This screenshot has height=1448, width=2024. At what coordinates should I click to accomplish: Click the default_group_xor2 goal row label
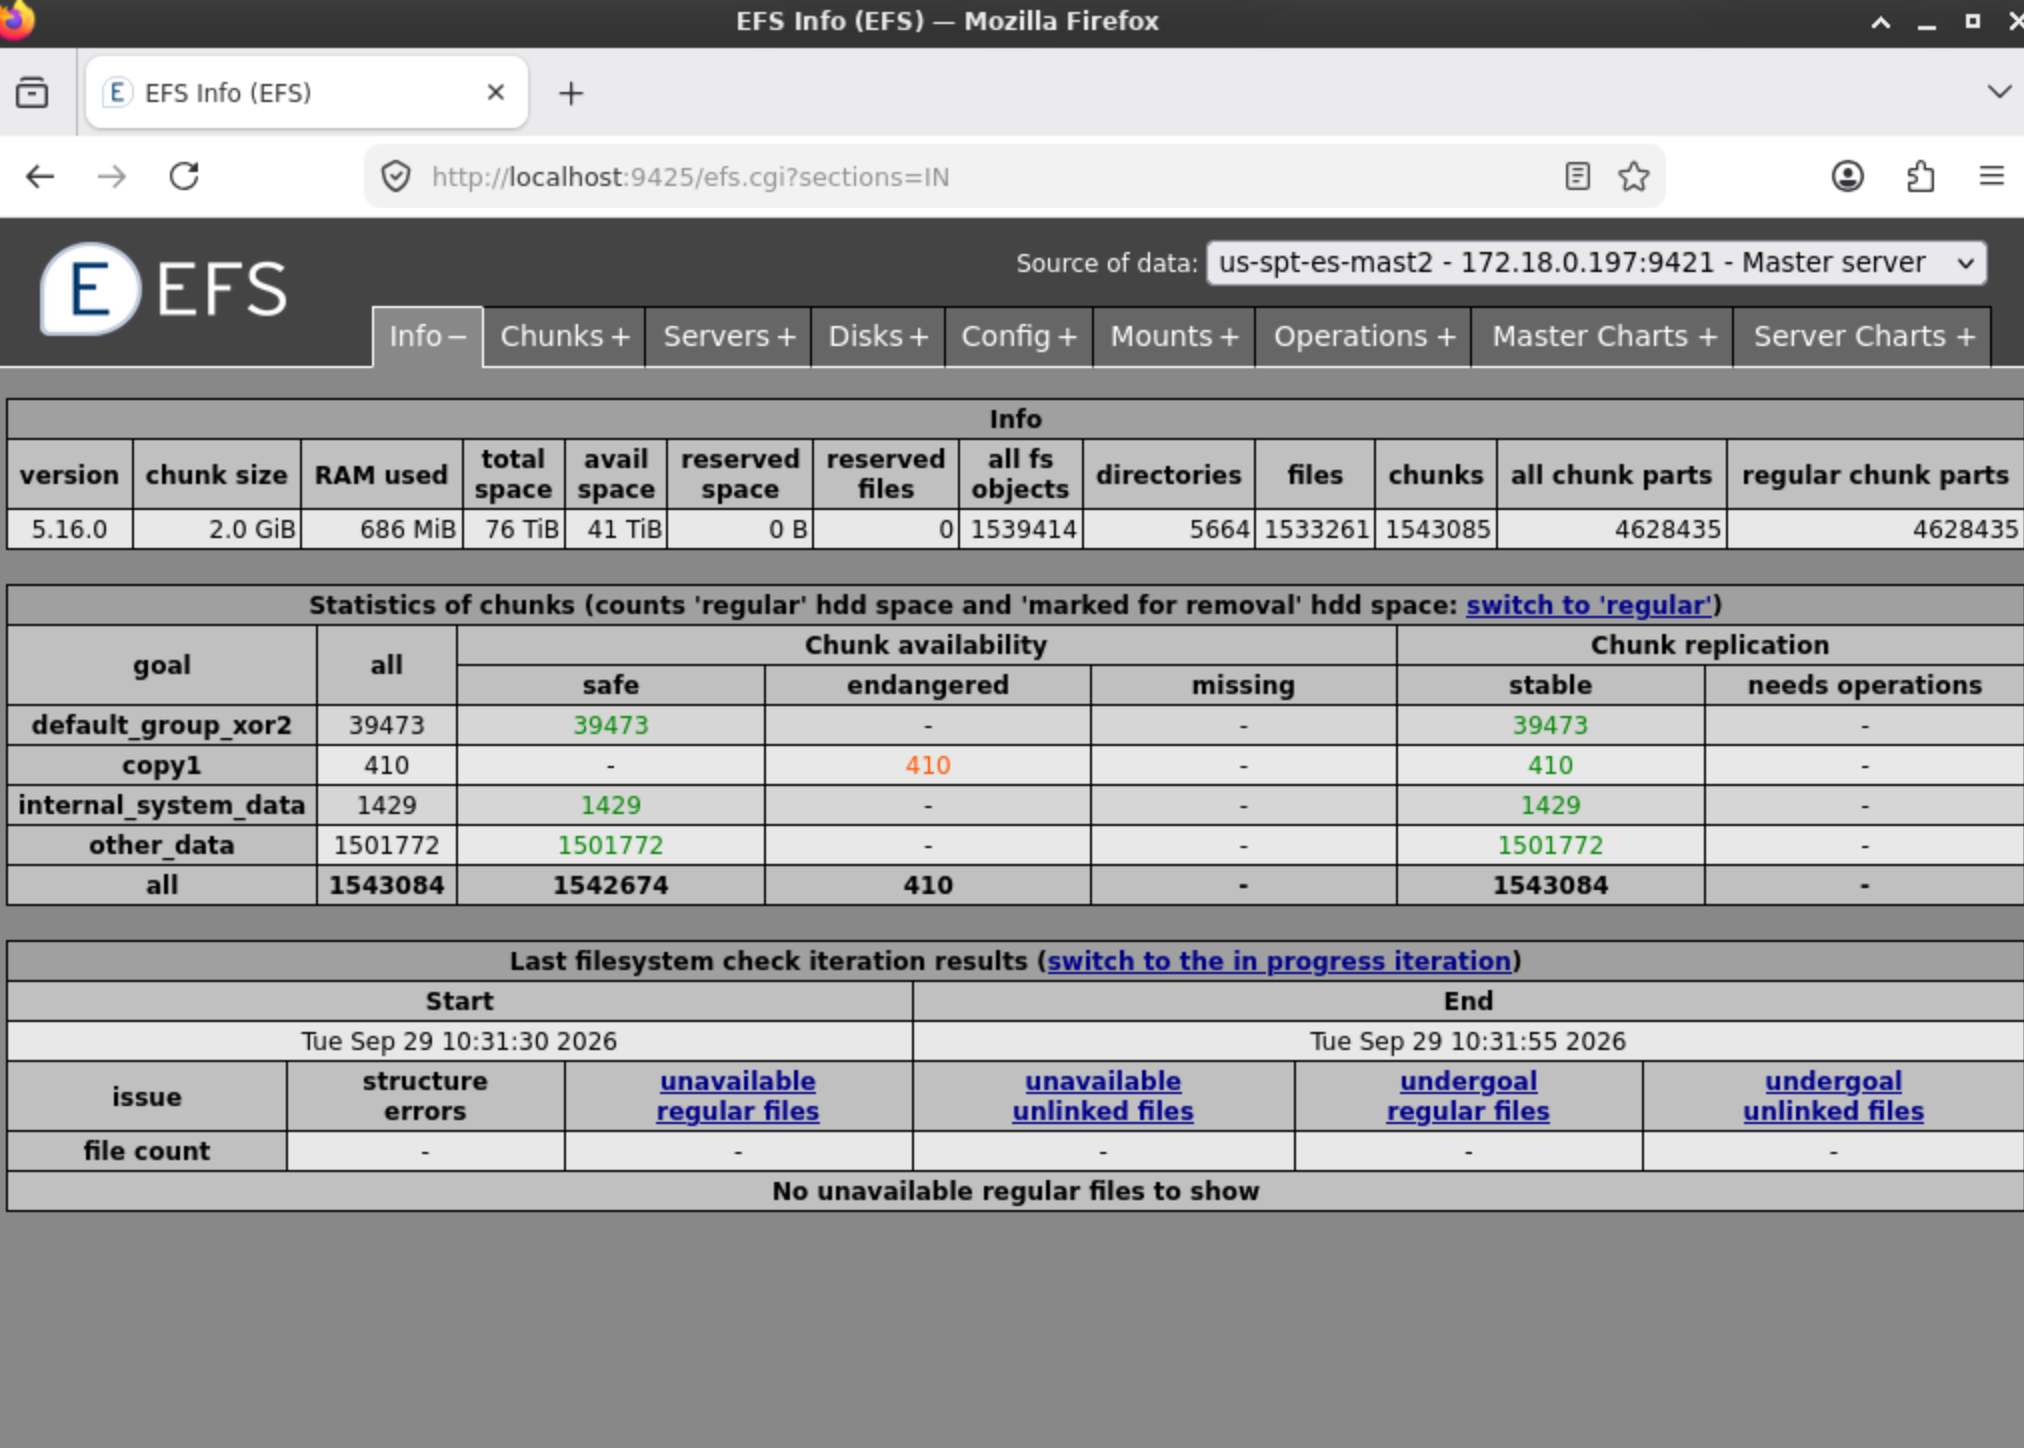(x=162, y=725)
